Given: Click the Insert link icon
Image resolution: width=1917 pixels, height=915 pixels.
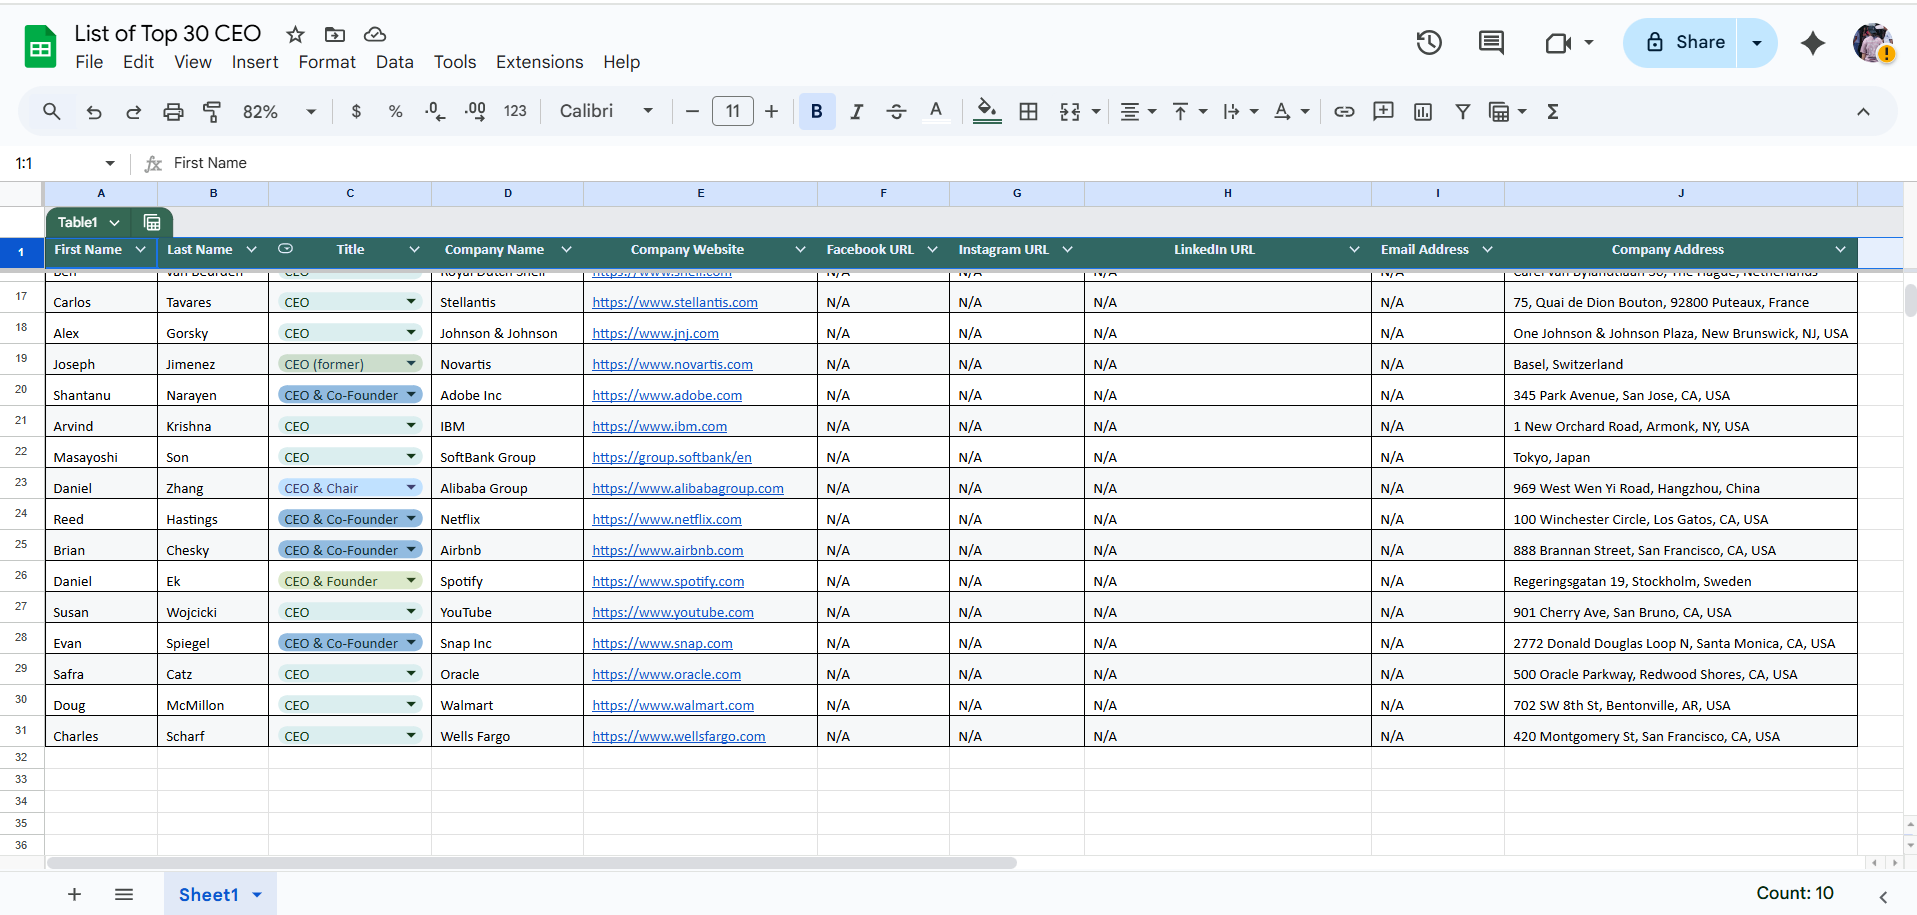Looking at the screenshot, I should [x=1344, y=112].
